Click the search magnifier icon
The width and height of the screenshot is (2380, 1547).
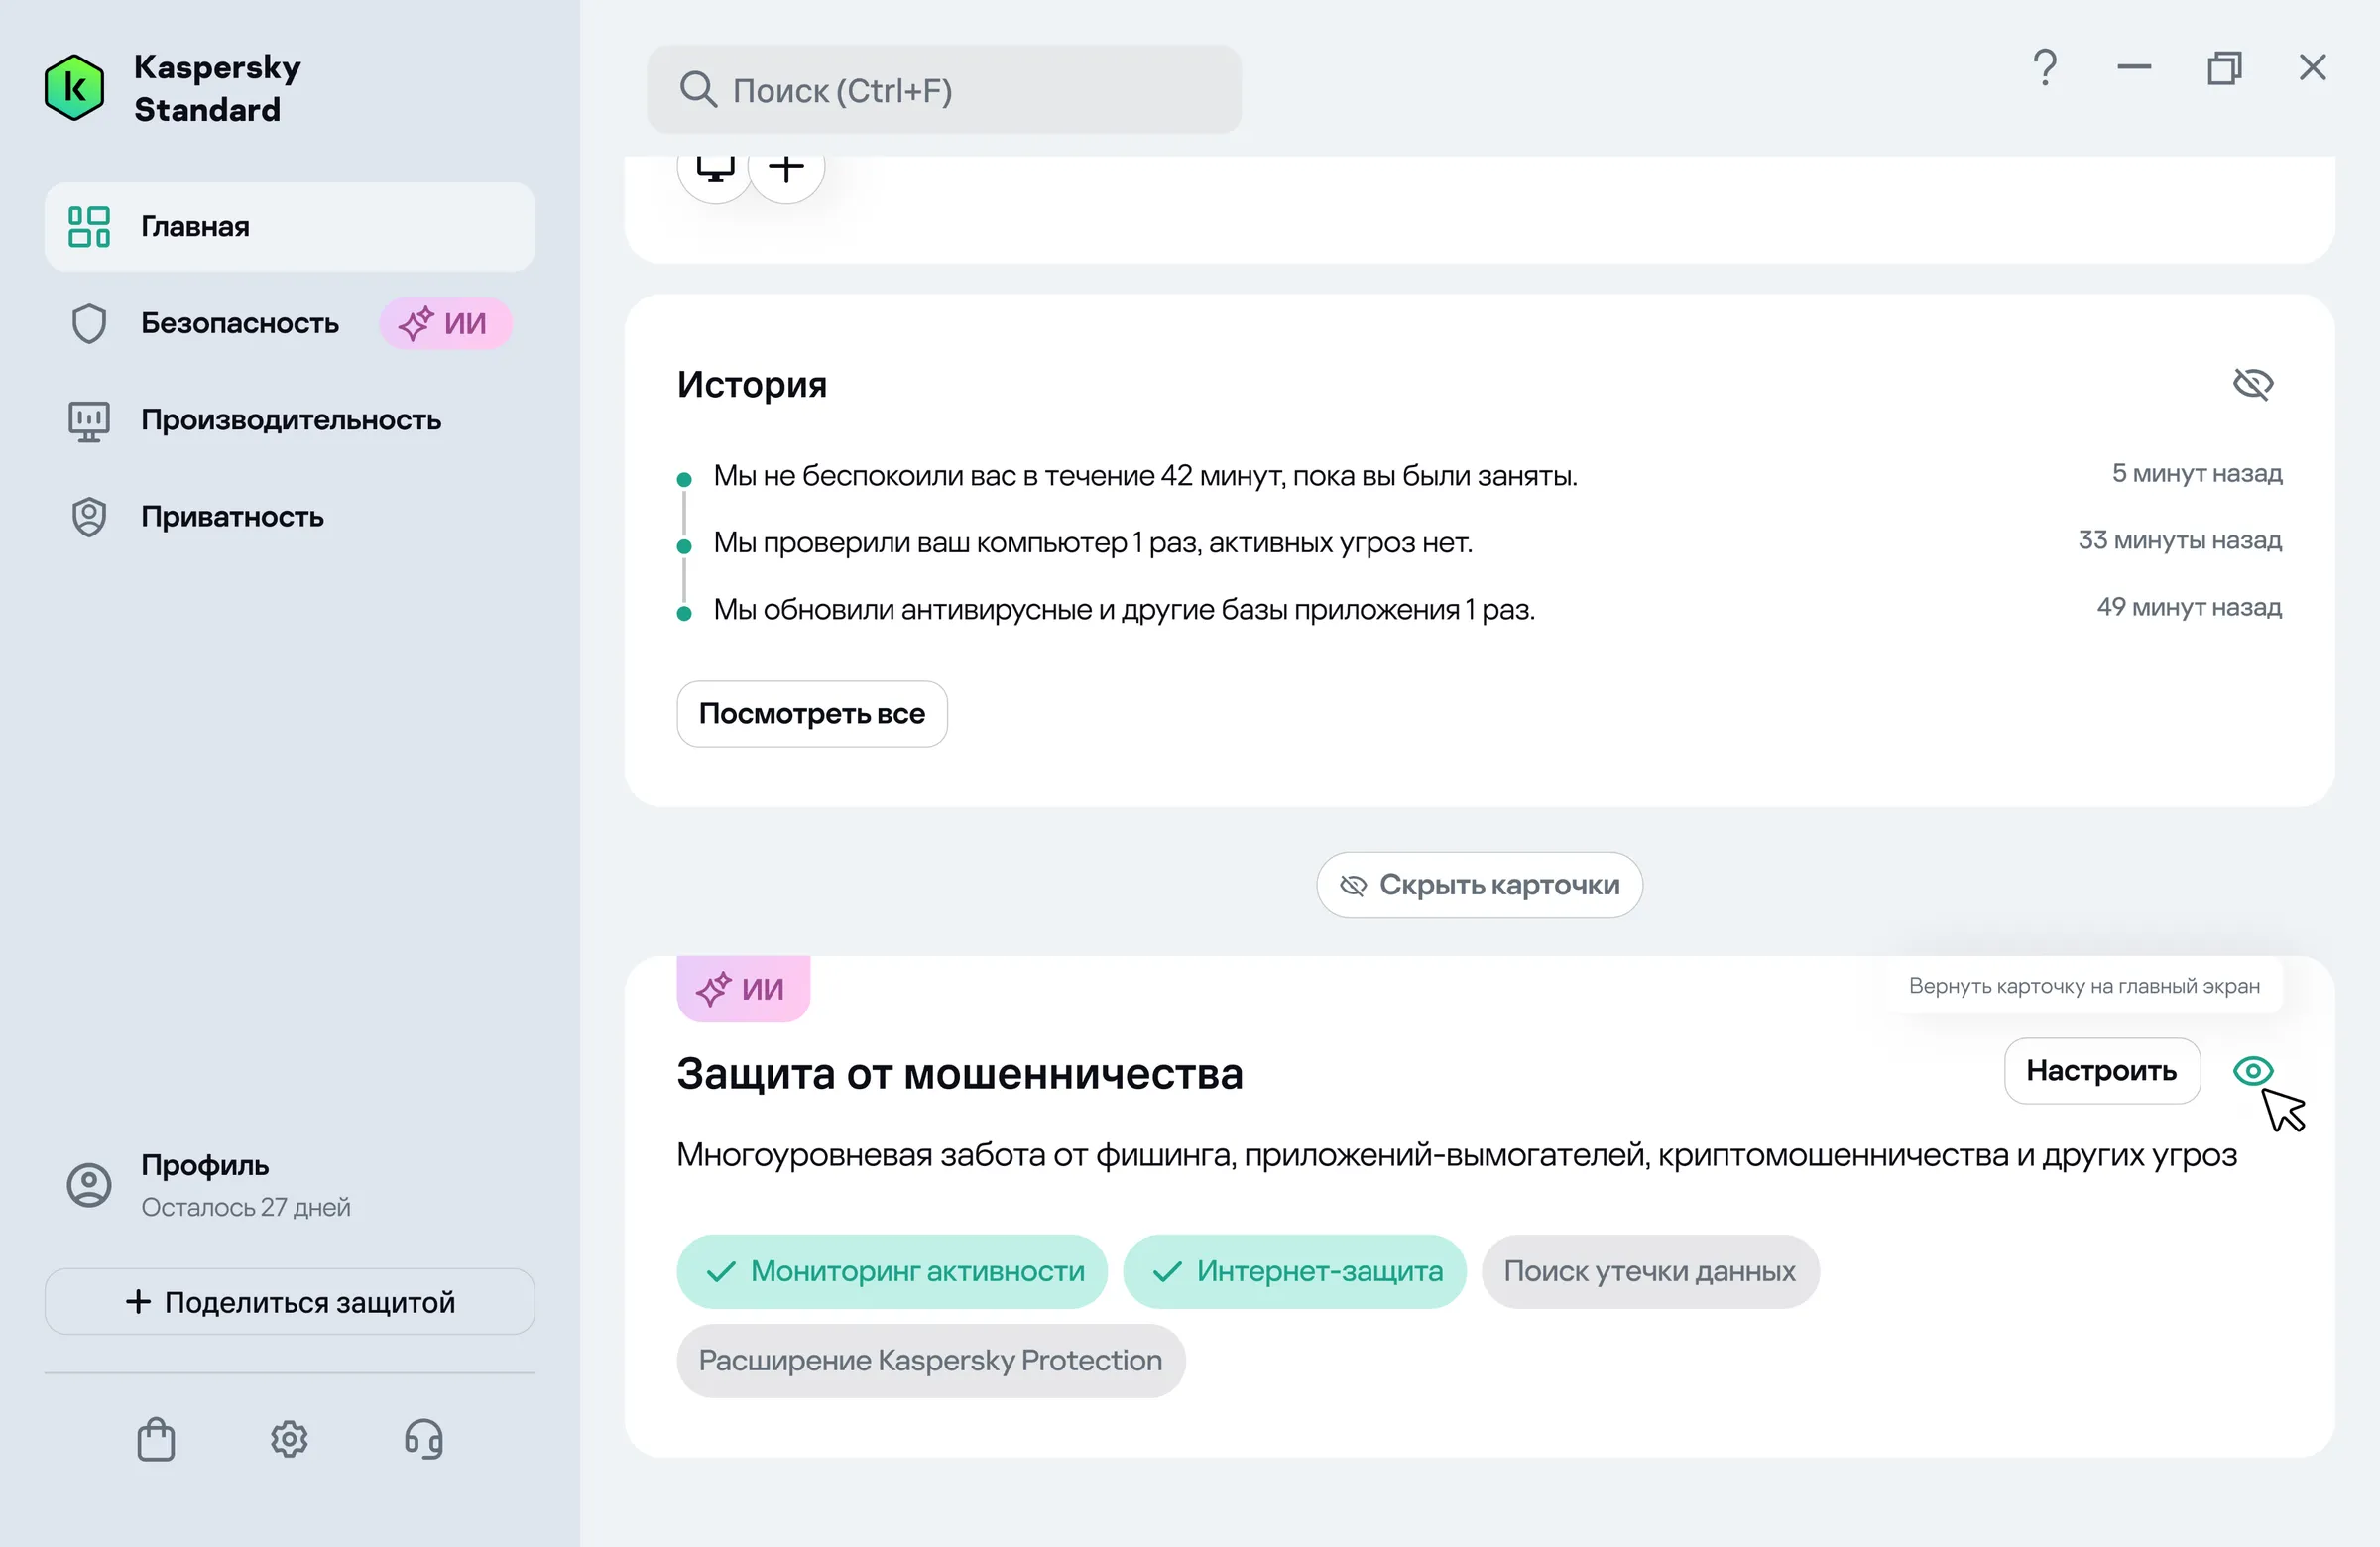pos(698,90)
